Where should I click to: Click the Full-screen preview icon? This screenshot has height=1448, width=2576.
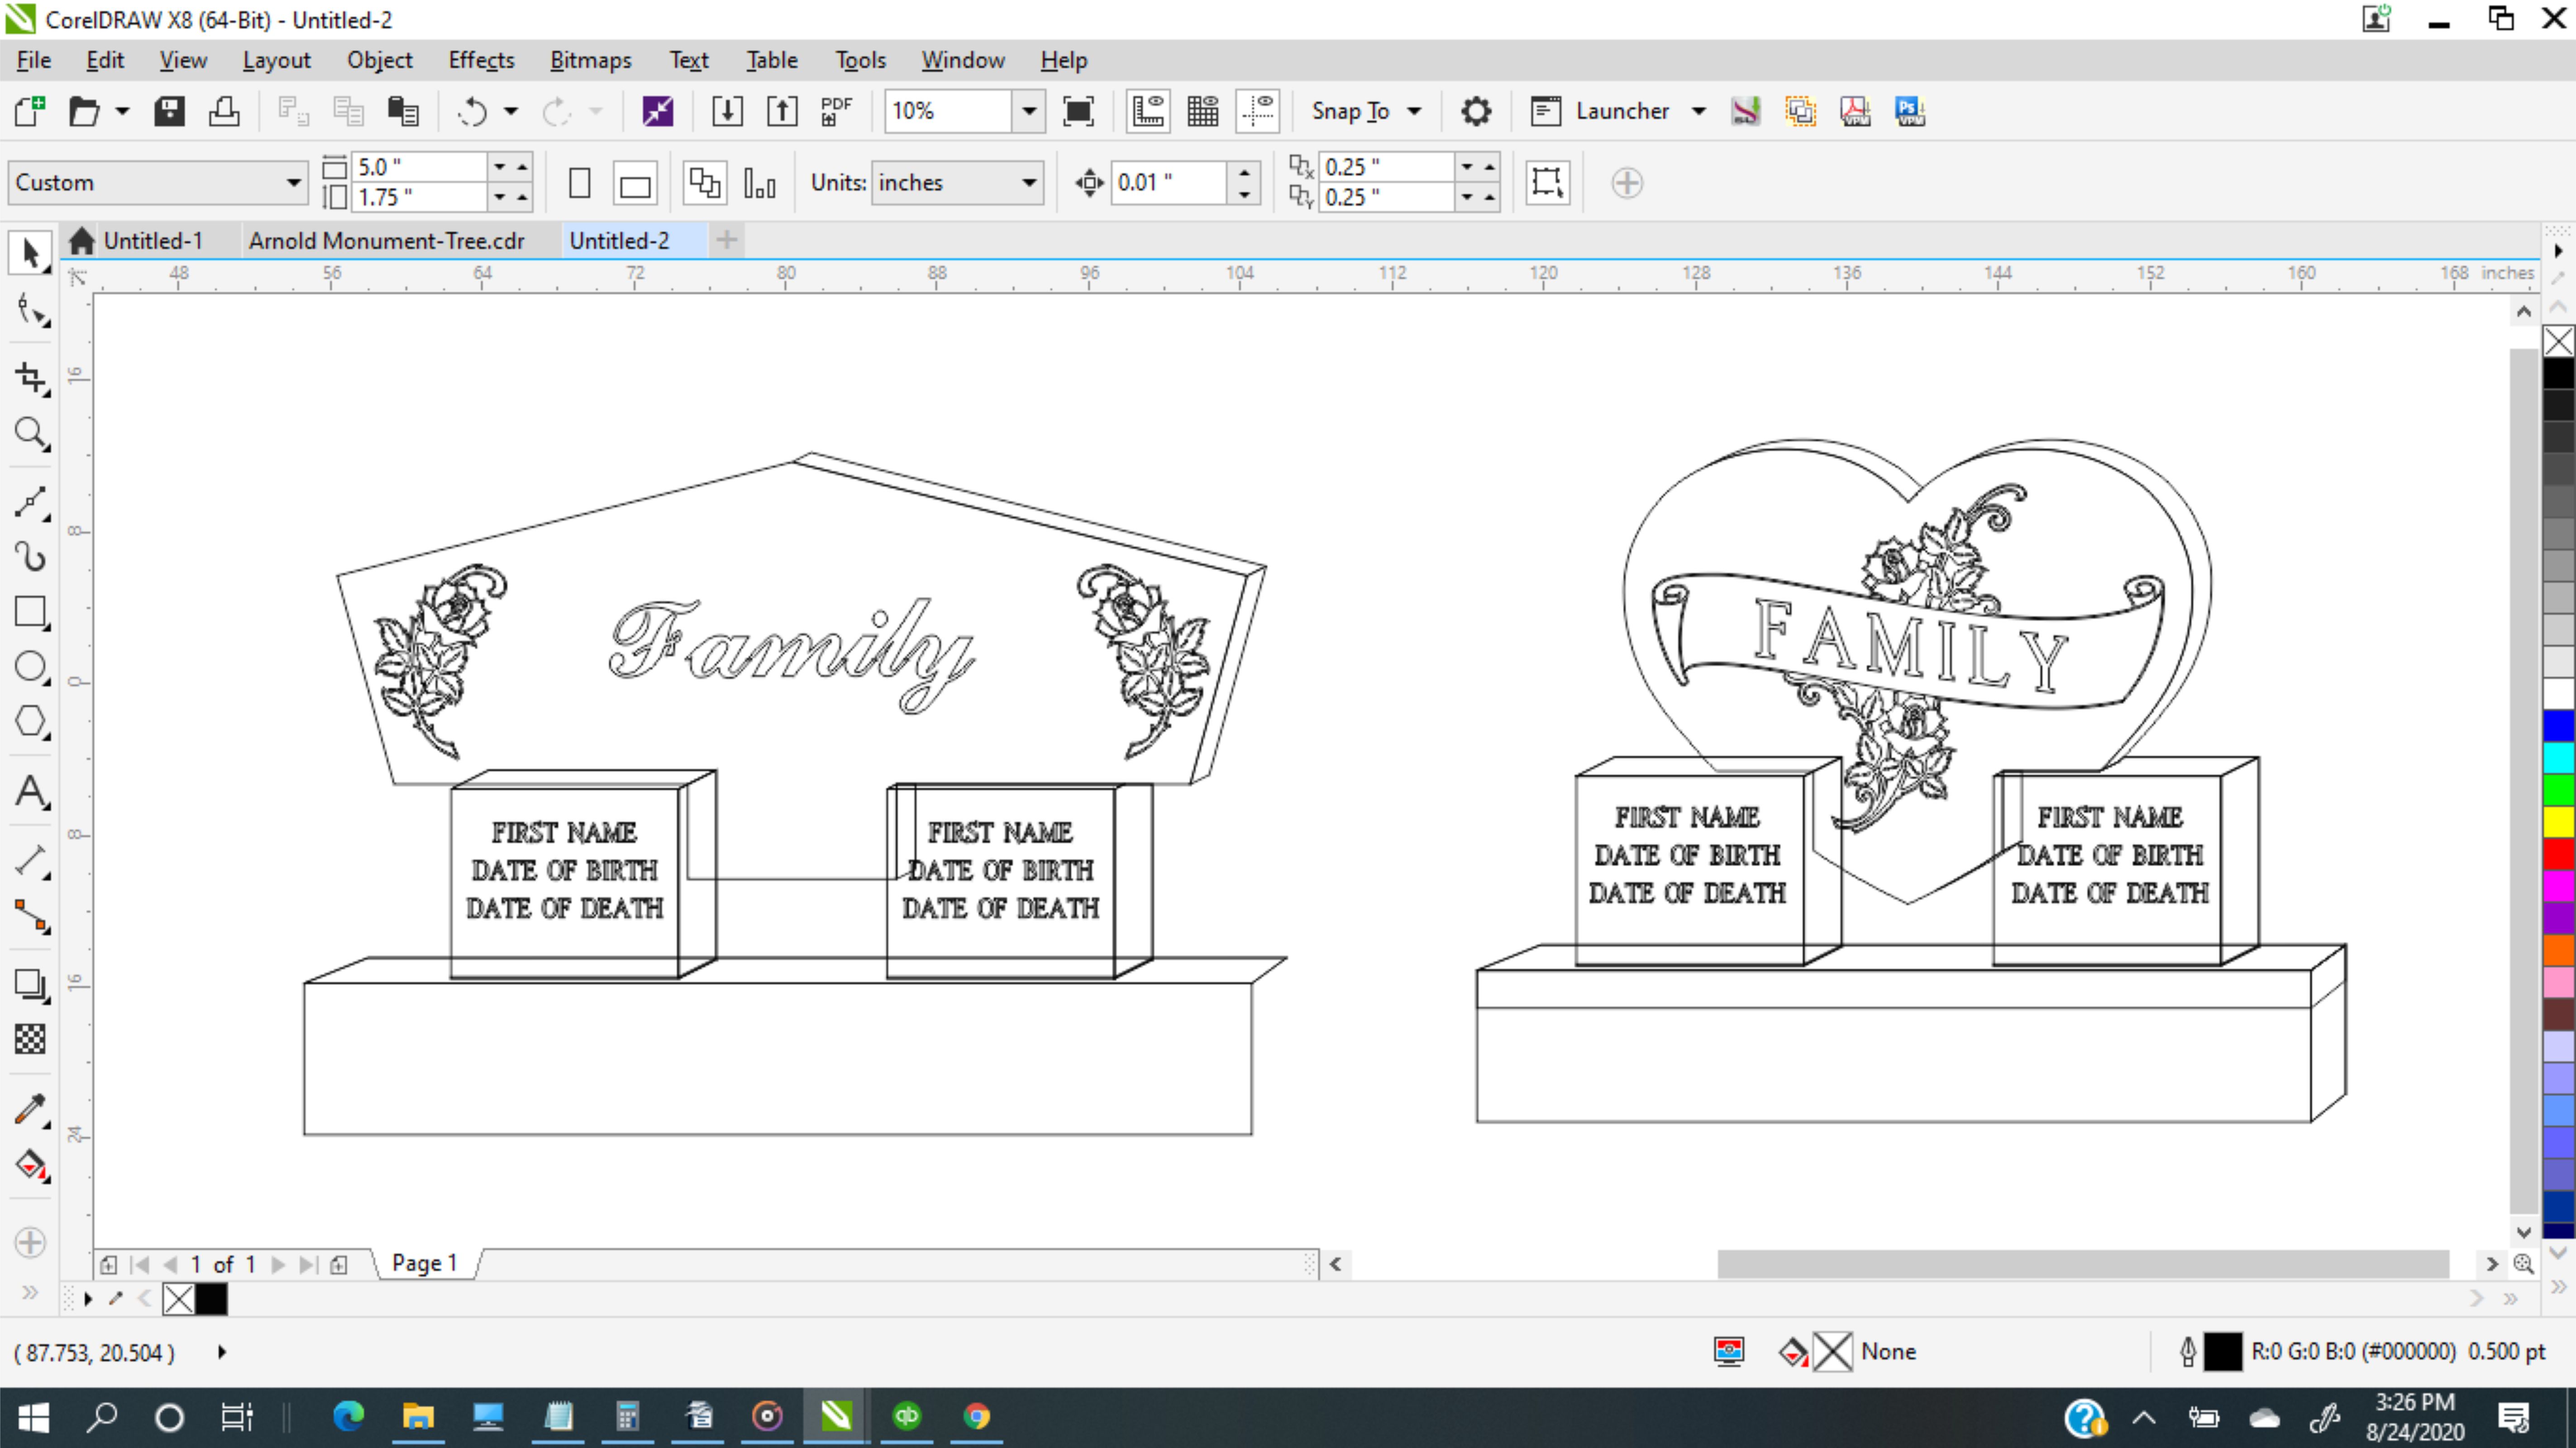(x=1078, y=111)
